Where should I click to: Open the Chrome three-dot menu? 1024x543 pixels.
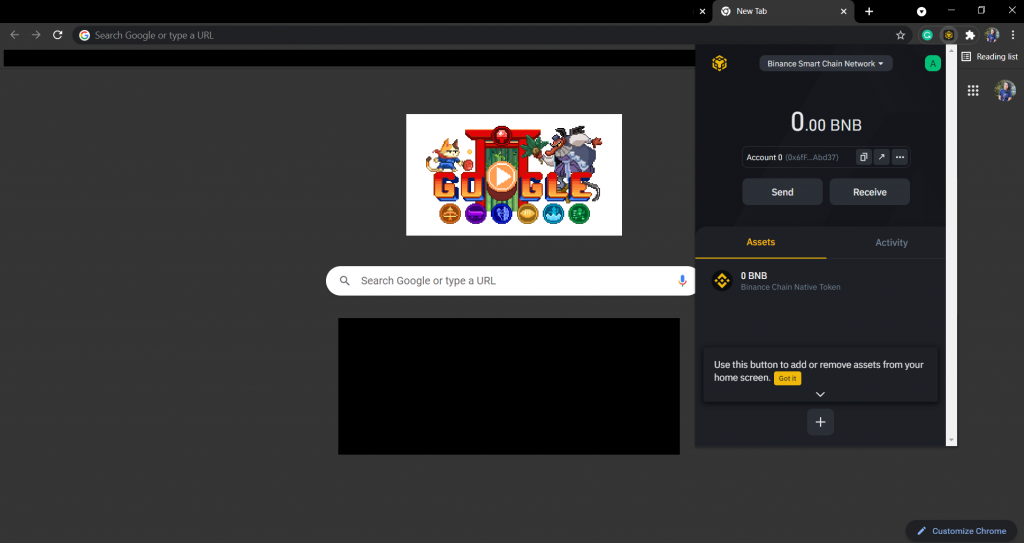1013,35
